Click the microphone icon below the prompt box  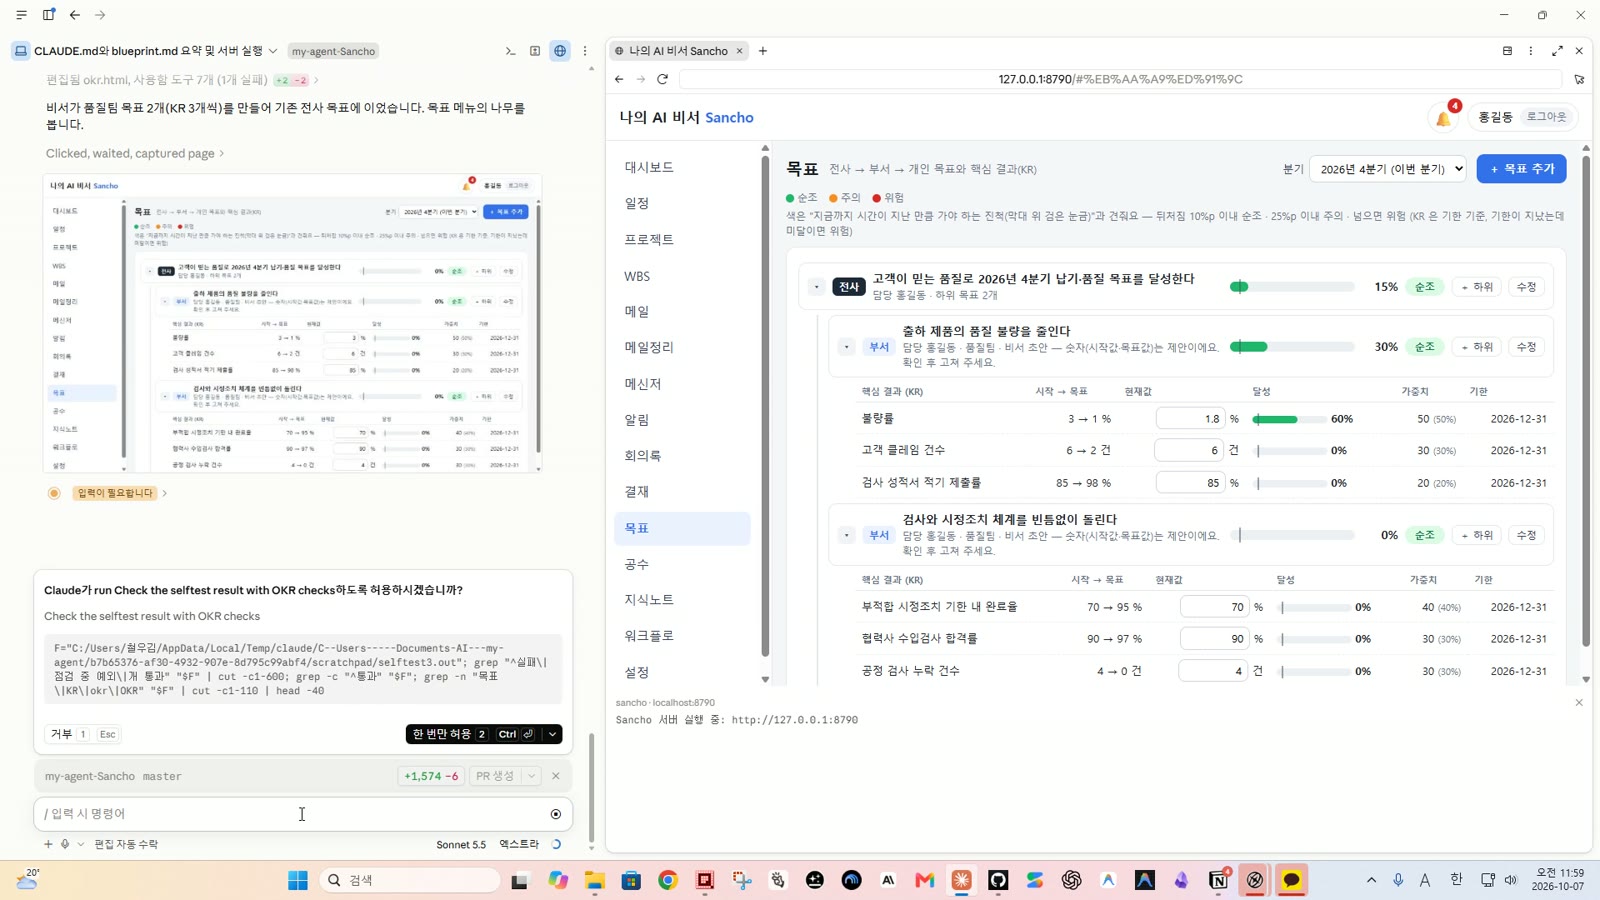pos(65,844)
